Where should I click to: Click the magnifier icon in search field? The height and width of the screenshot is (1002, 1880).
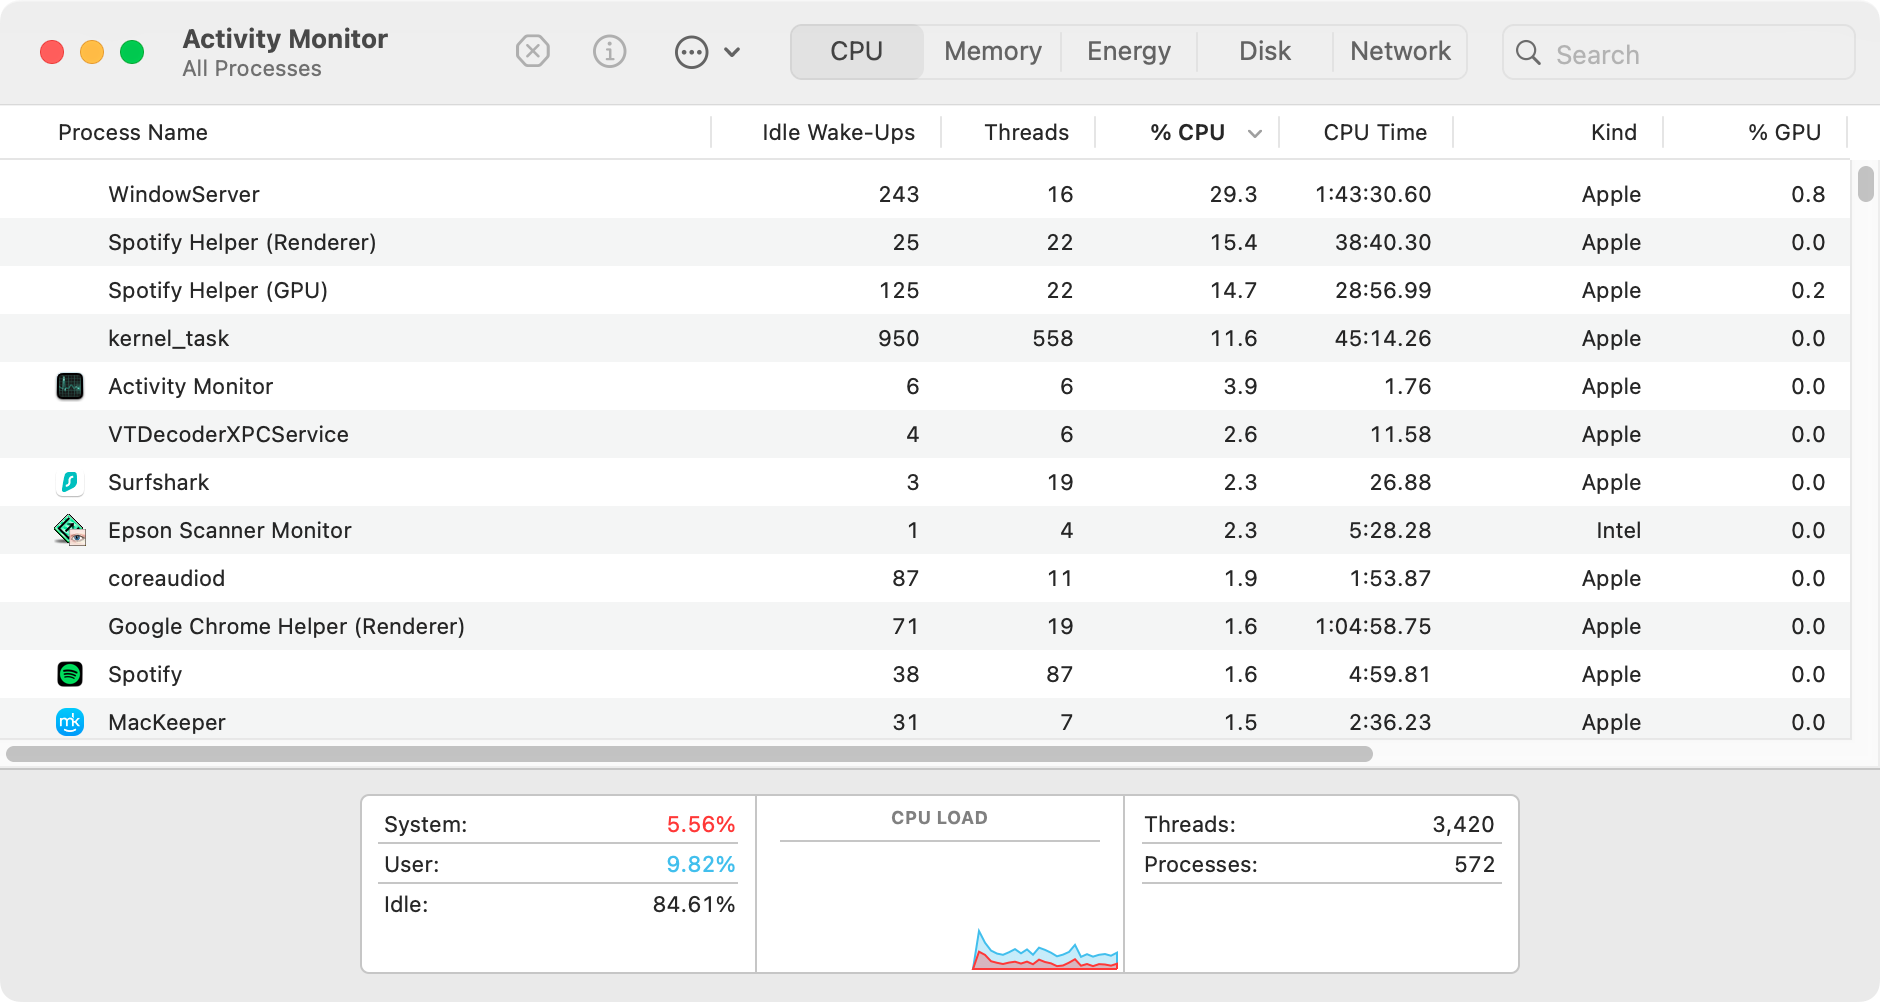coord(1528,54)
